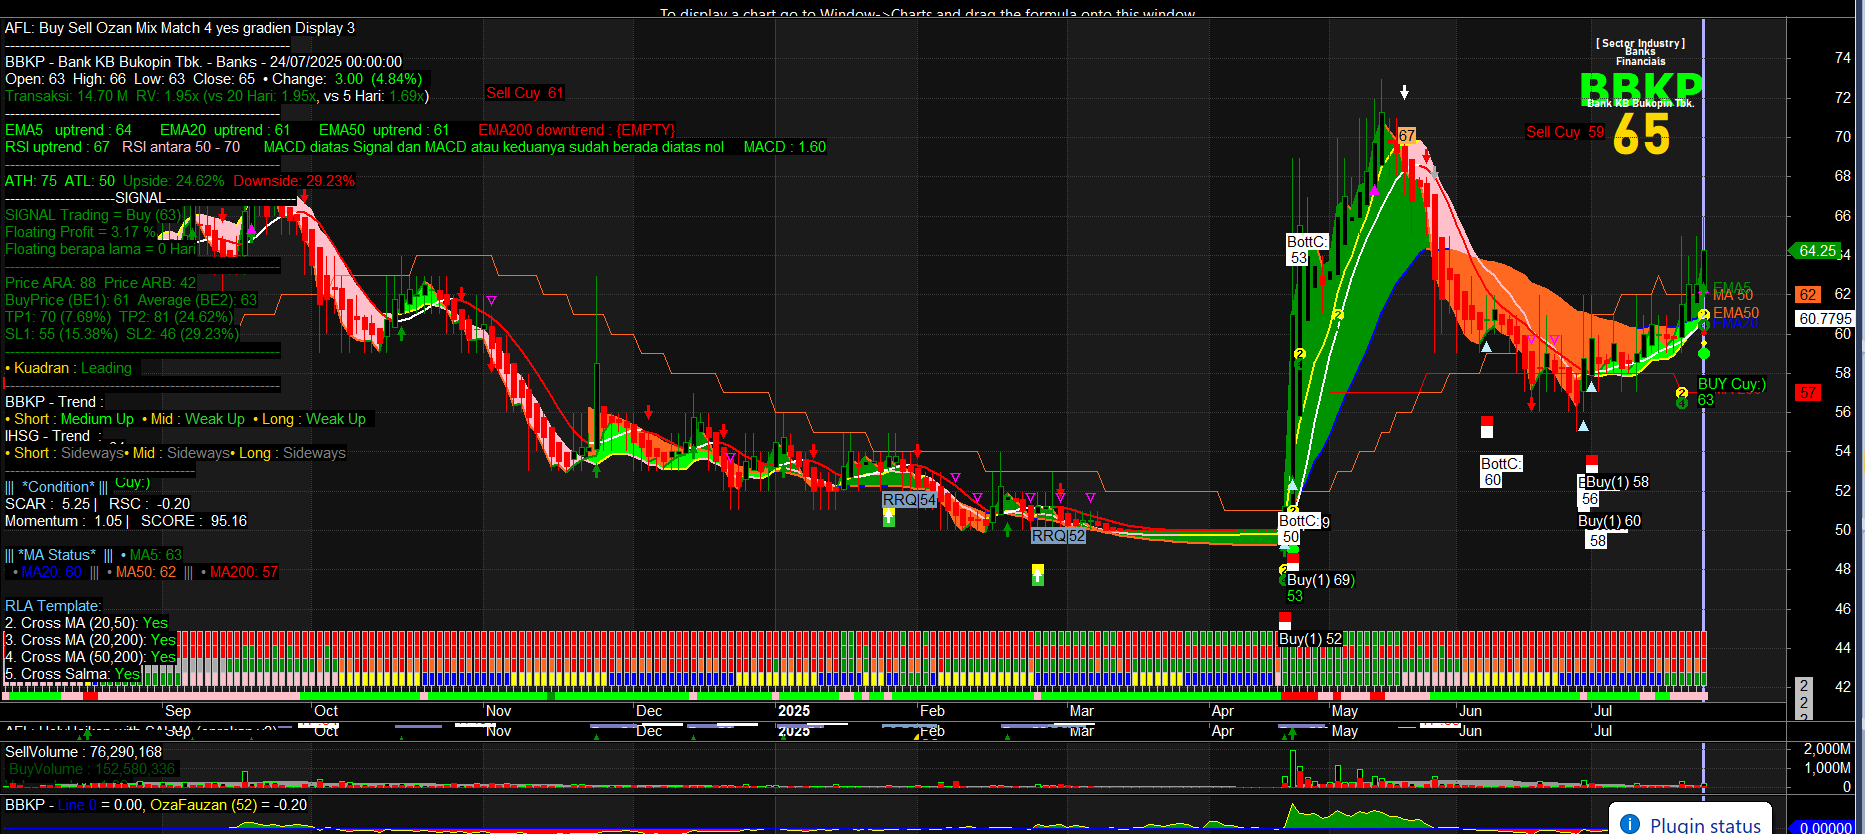Click the orange EMA50 line label
The width and height of the screenshot is (1865, 834).
1736,313
